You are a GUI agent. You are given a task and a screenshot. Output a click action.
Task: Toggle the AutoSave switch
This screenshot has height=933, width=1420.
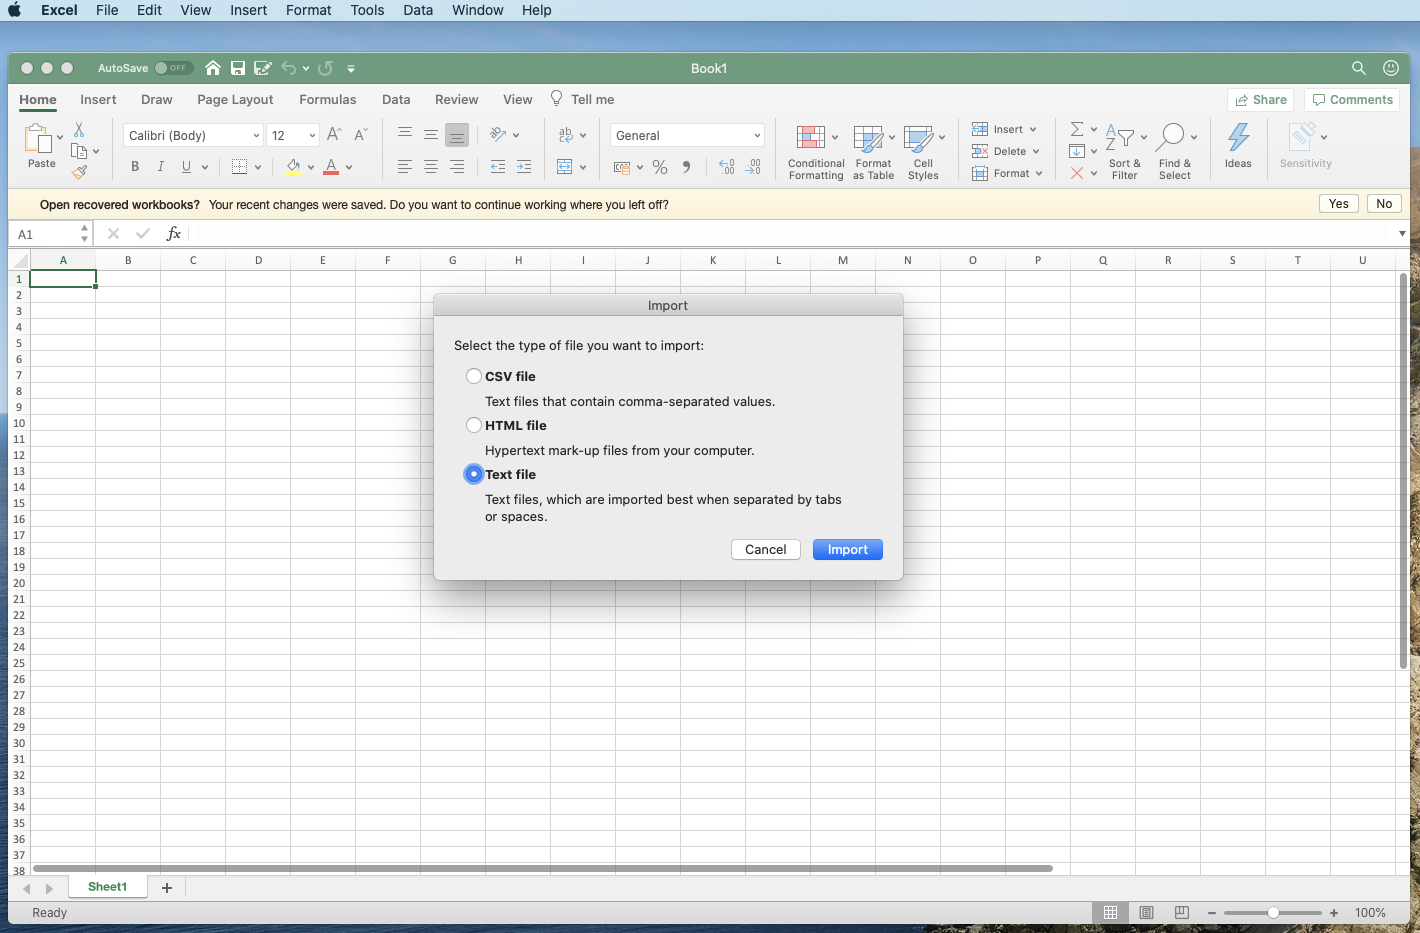[x=174, y=68]
